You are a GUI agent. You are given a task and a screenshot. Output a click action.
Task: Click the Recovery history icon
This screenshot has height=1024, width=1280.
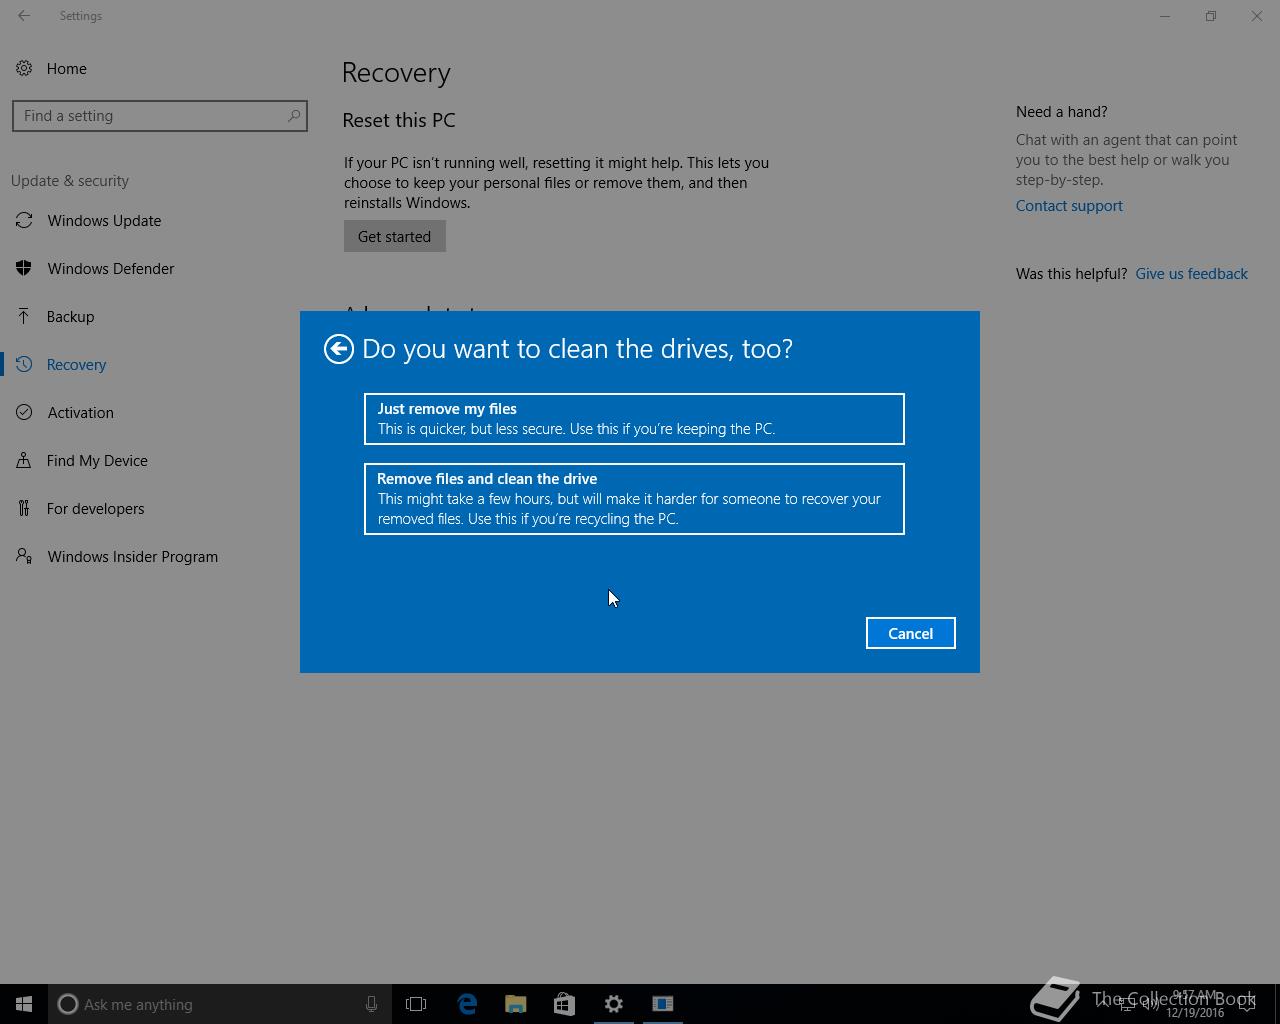click(x=24, y=364)
